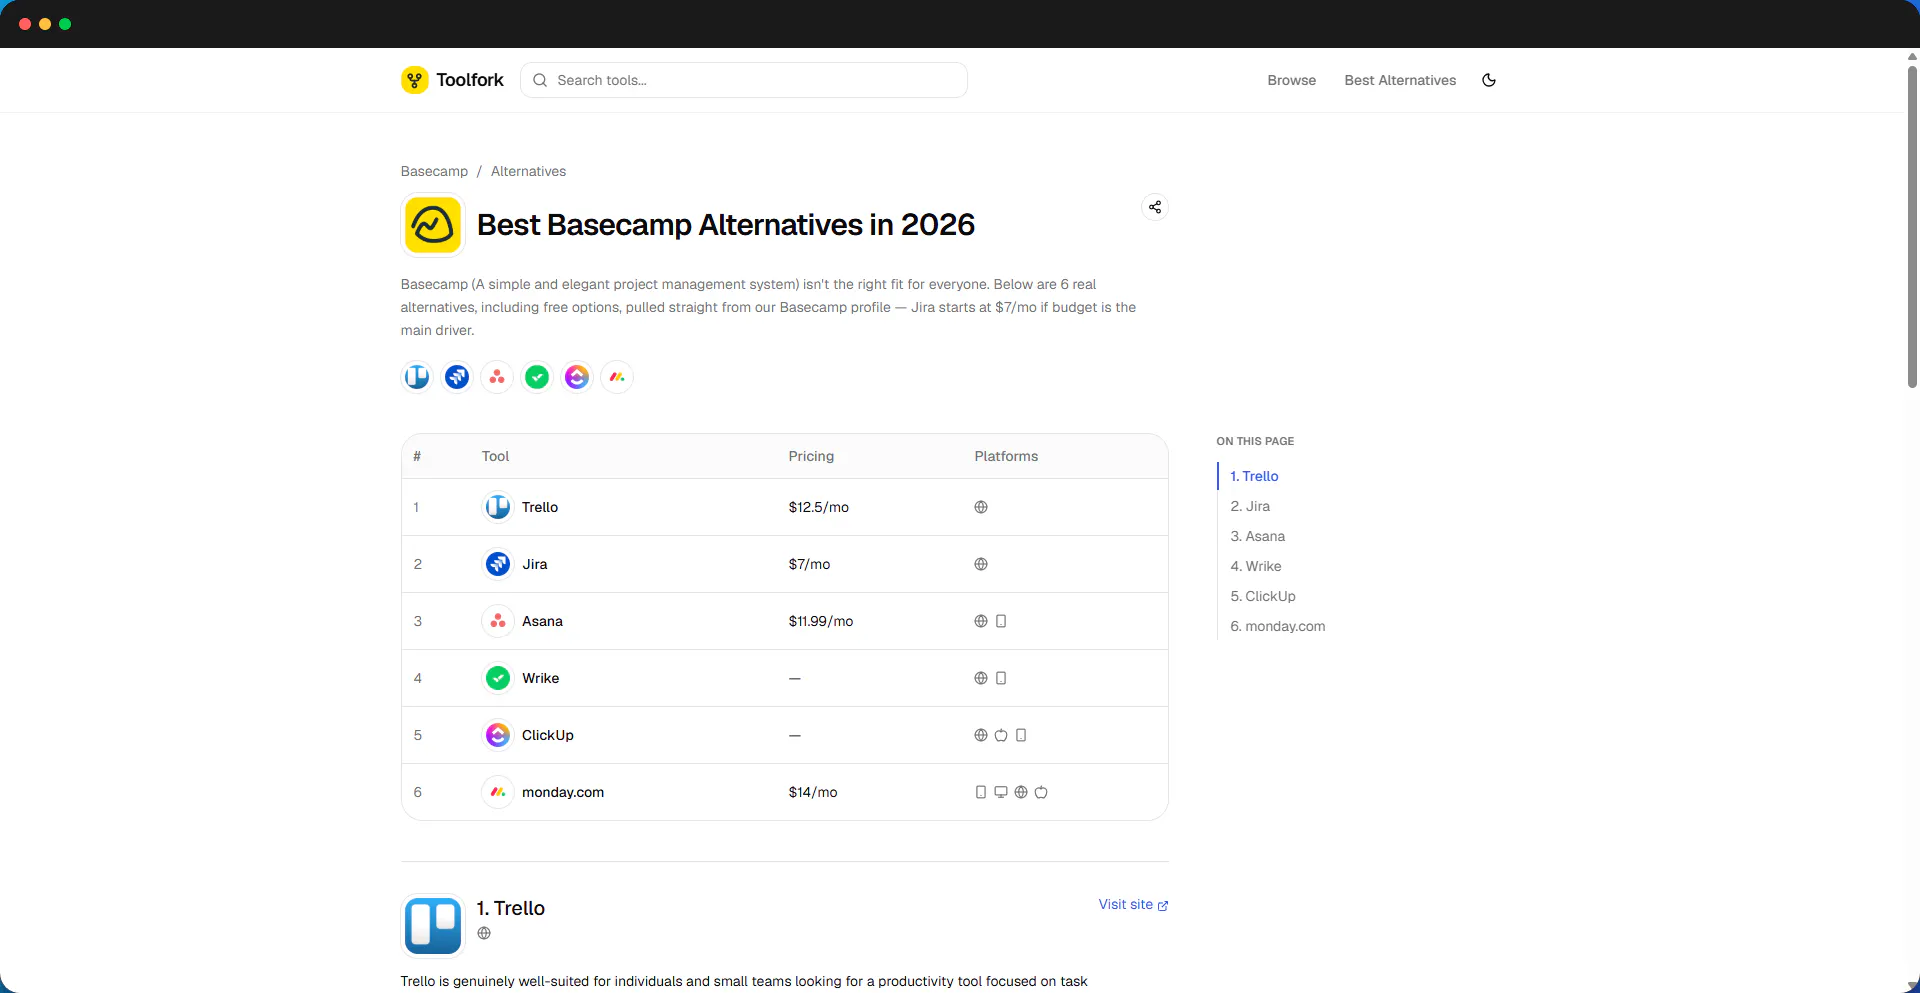Screen dimensions: 1920x993
Task: Click the $11.99/mo price cell
Action: tap(821, 621)
